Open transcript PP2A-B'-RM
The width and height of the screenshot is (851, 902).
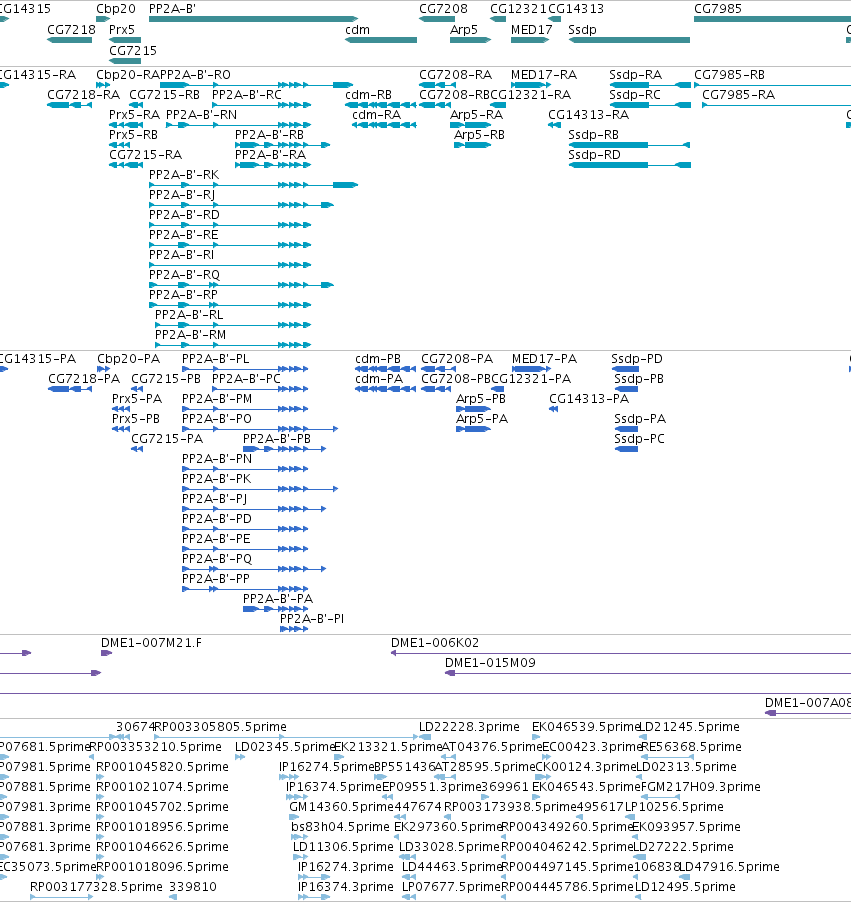click(x=190, y=334)
